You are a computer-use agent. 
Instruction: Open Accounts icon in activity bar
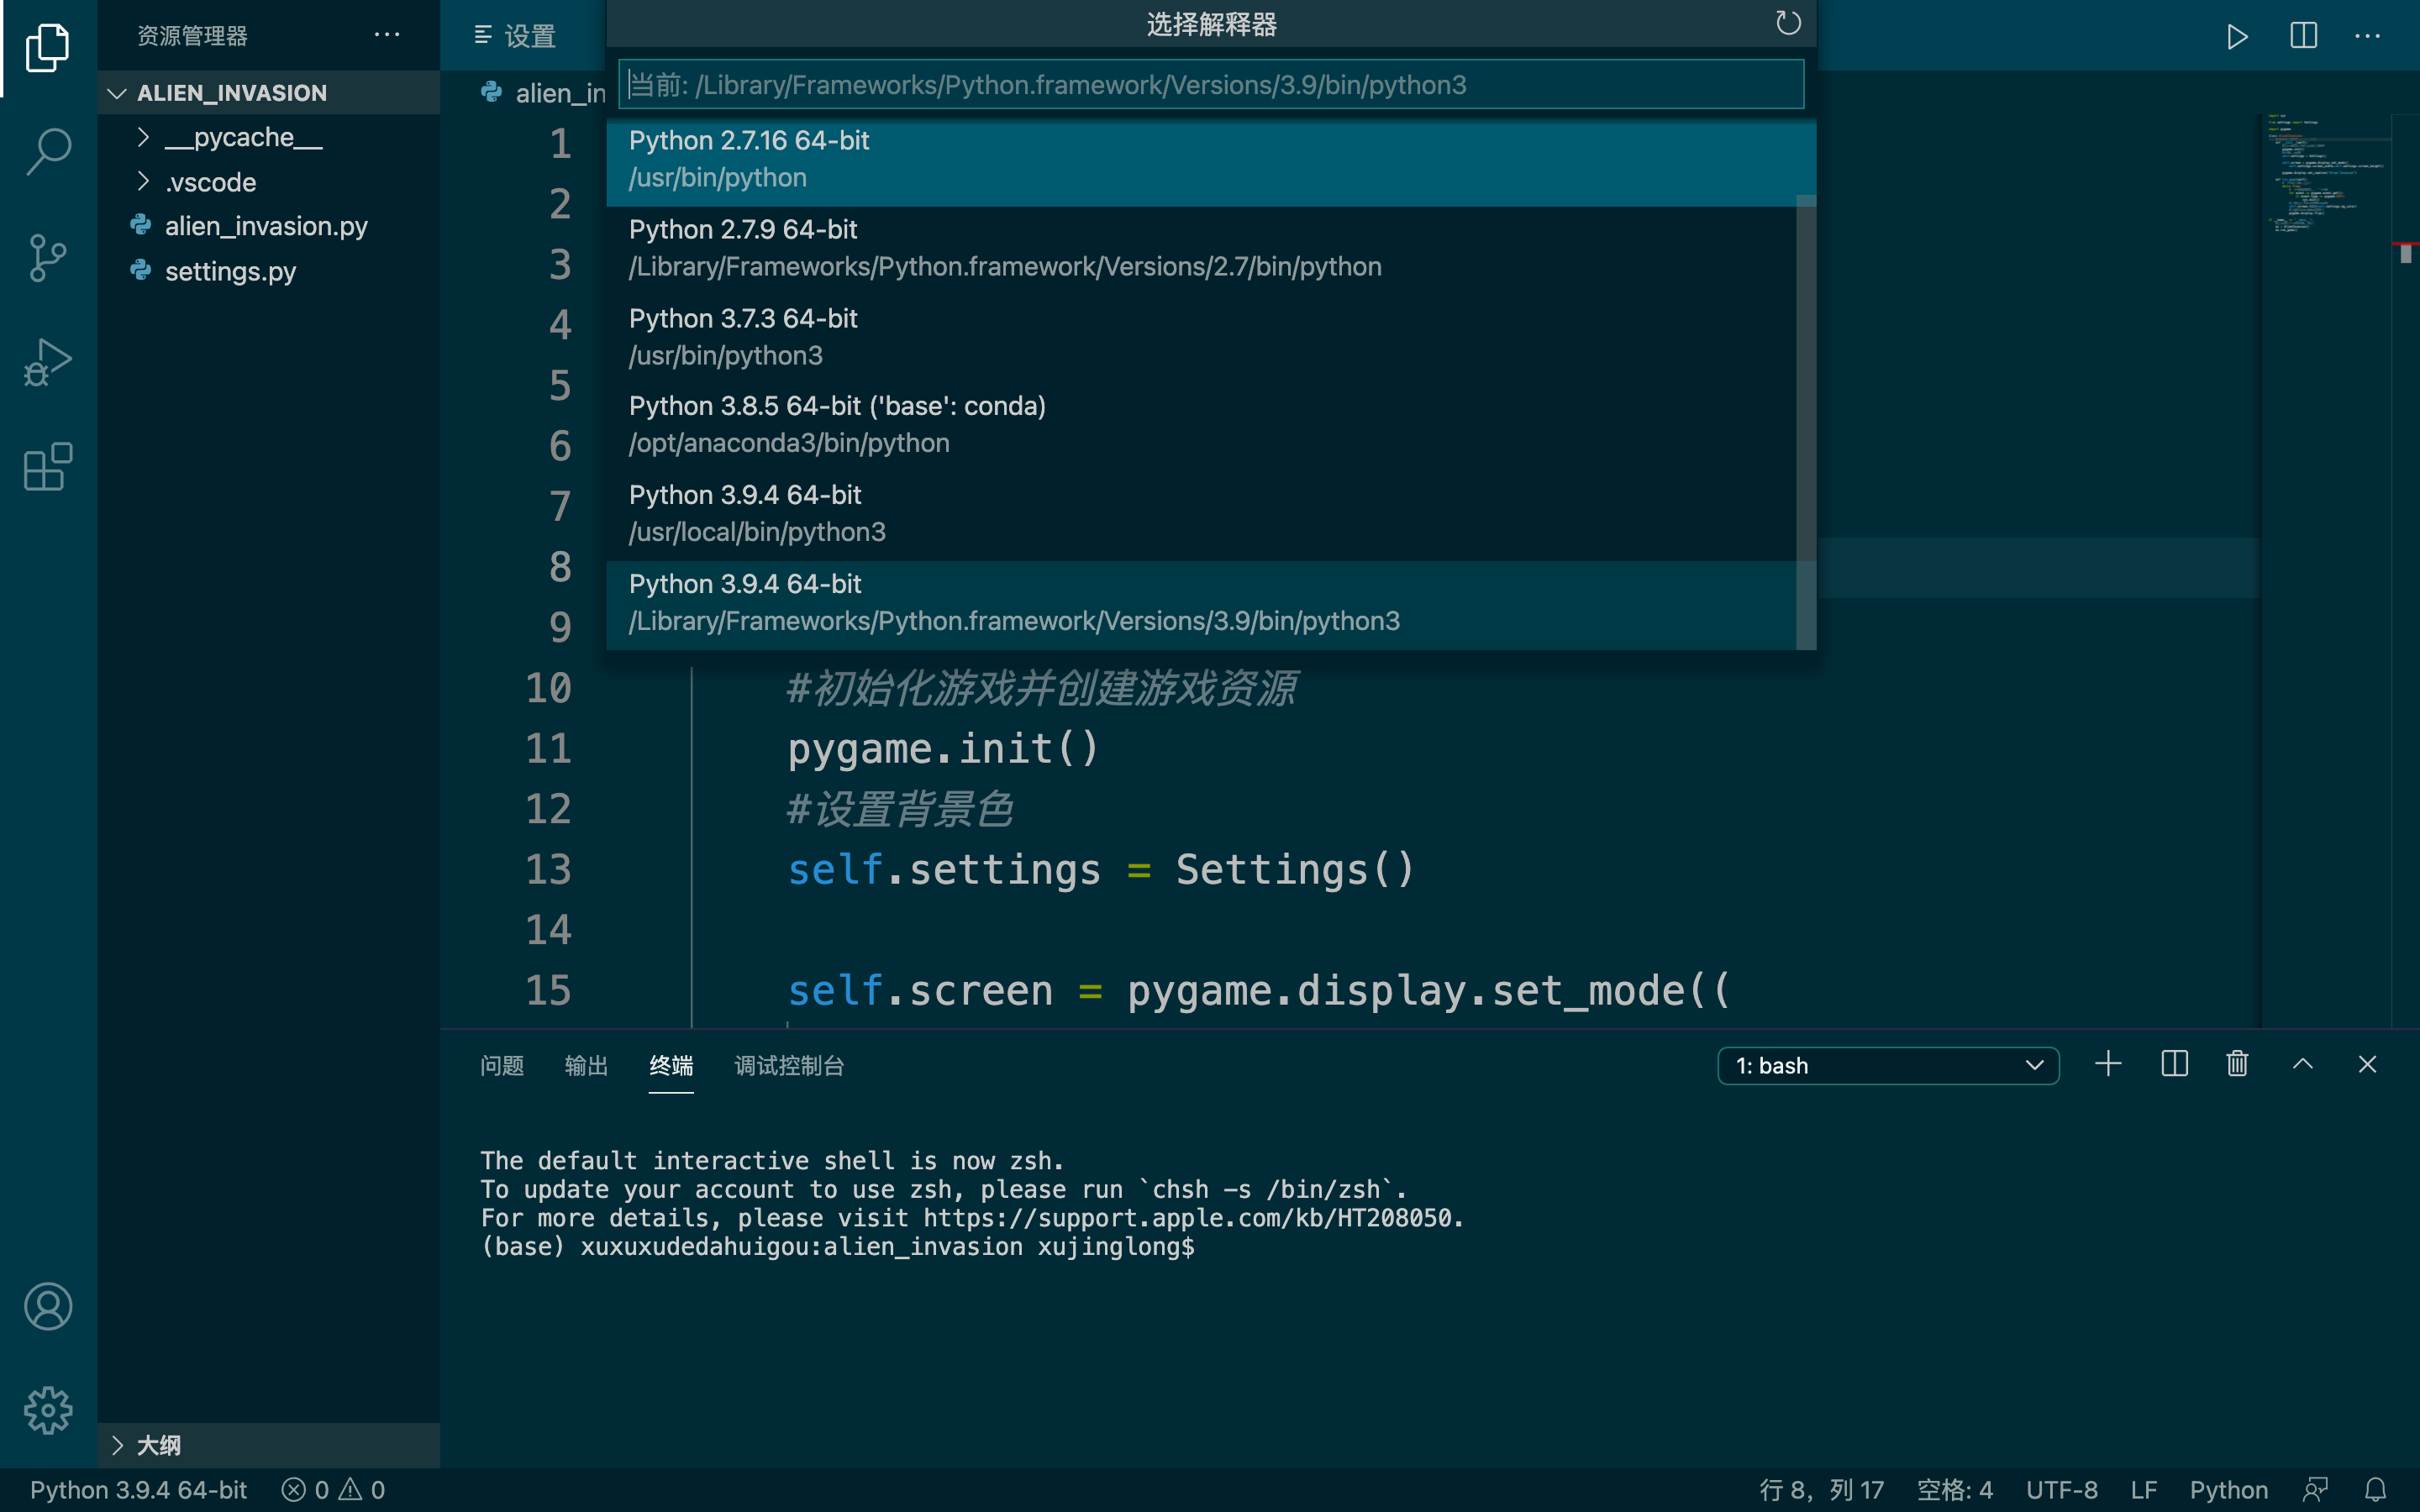pyautogui.click(x=47, y=1306)
